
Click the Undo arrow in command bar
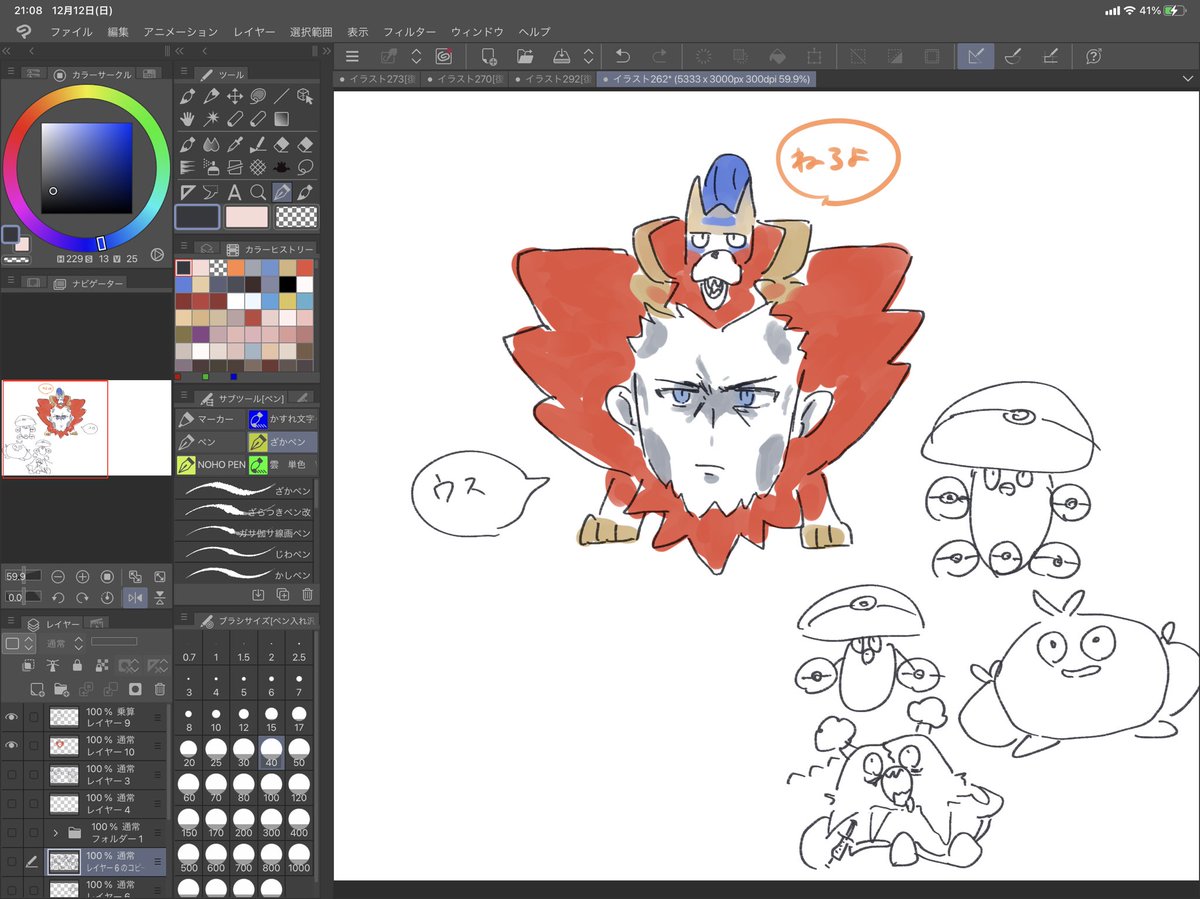pos(623,56)
